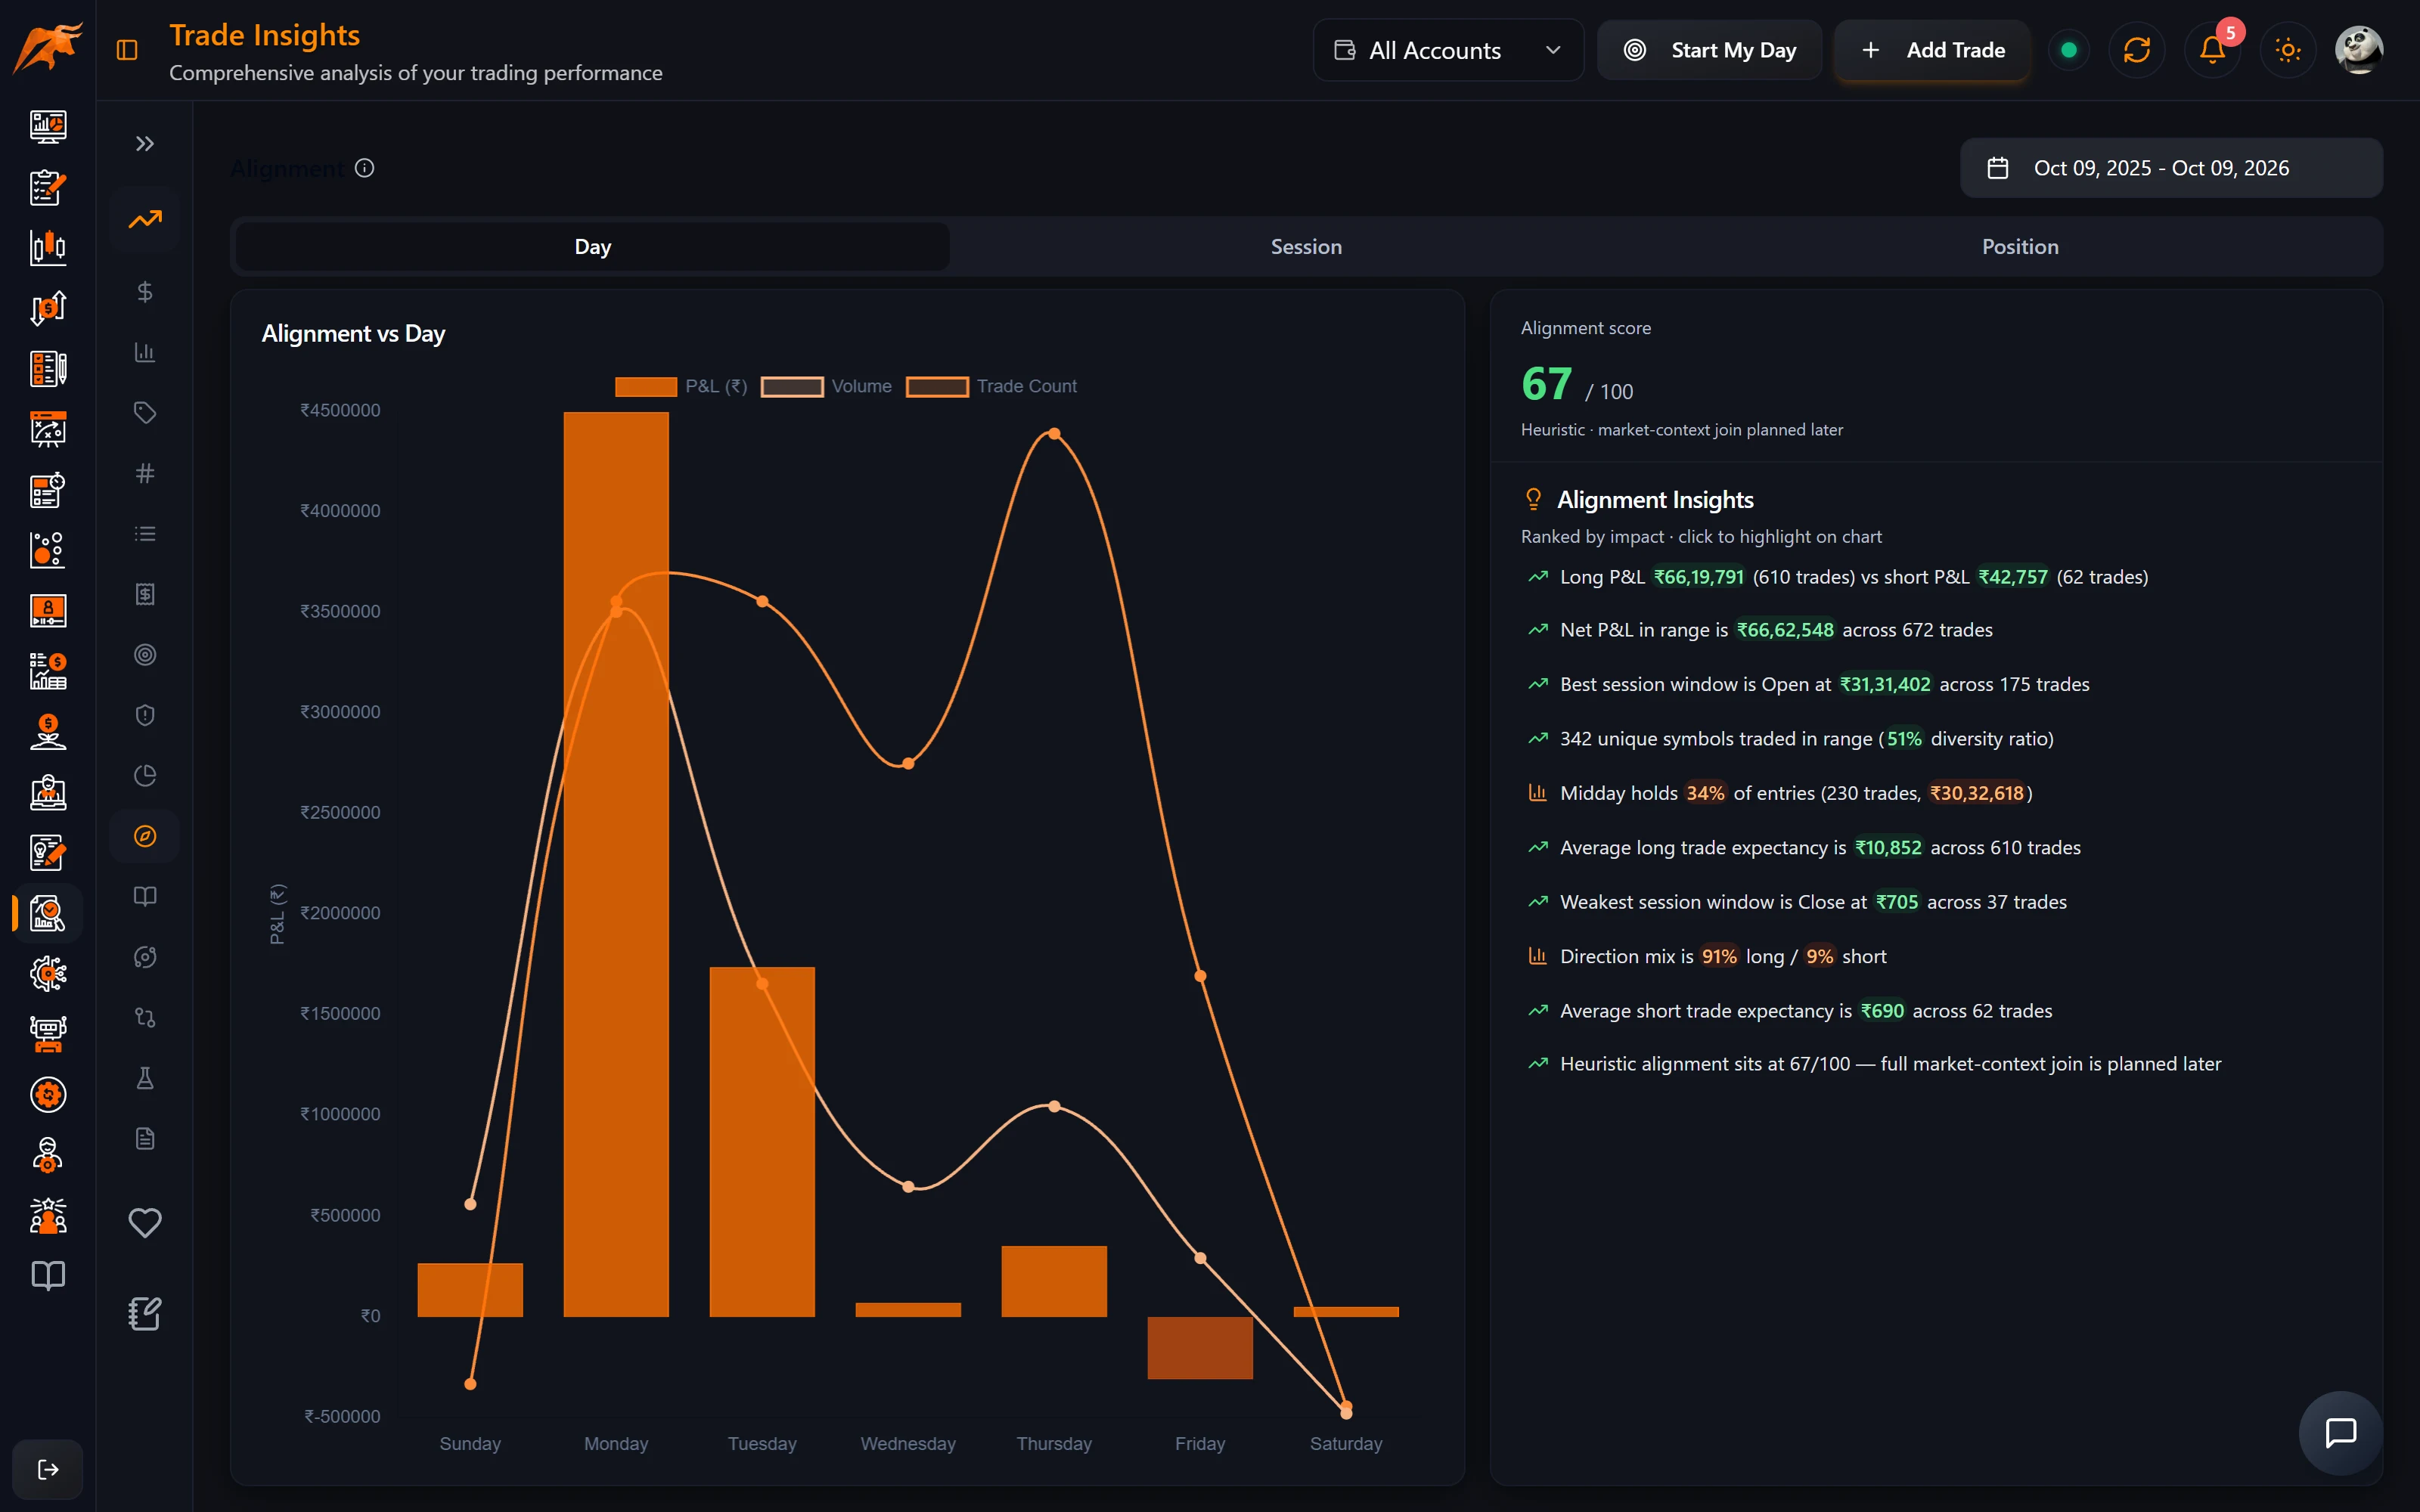
Task: Click the green status indicator dot
Action: coord(2069,49)
